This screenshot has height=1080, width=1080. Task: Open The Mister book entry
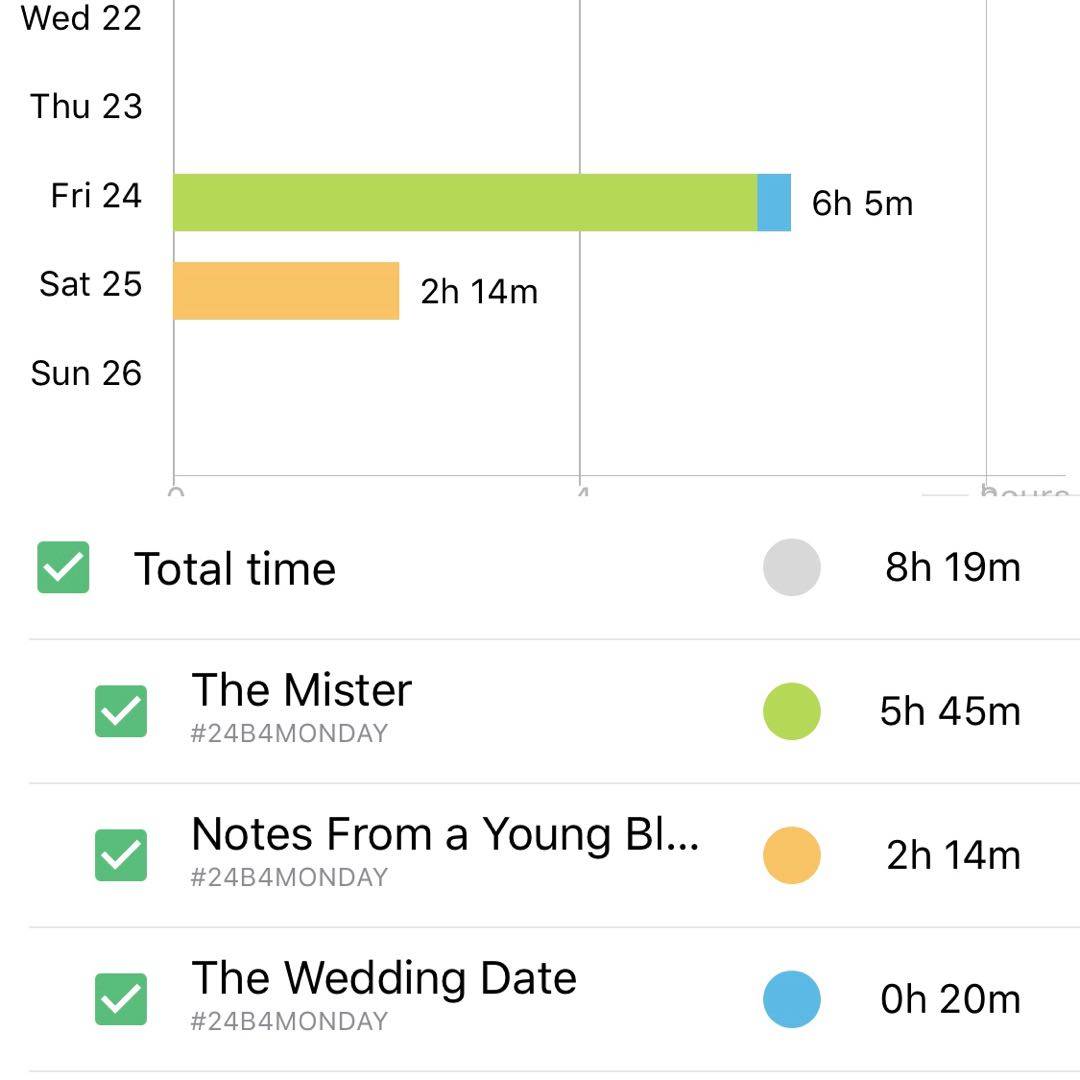pyautogui.click(x=301, y=690)
